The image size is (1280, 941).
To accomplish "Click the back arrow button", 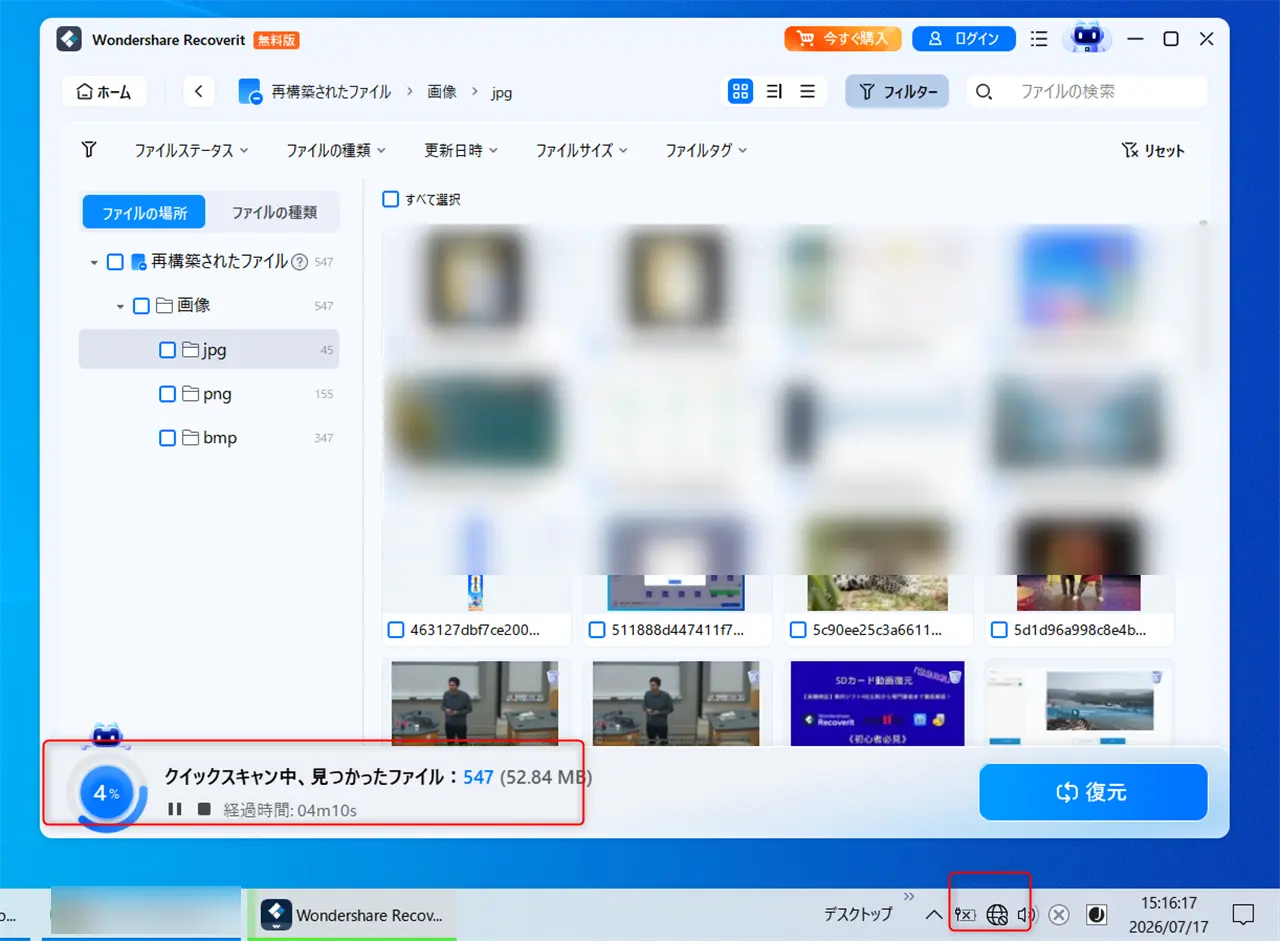I will click(x=199, y=92).
